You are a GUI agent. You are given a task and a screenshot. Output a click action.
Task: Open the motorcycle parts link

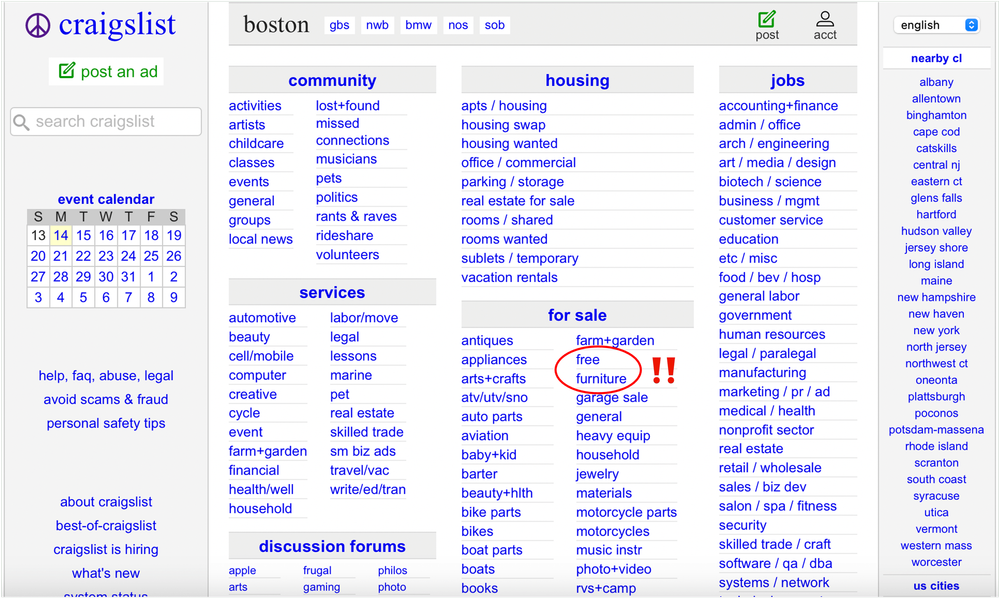pos(626,513)
